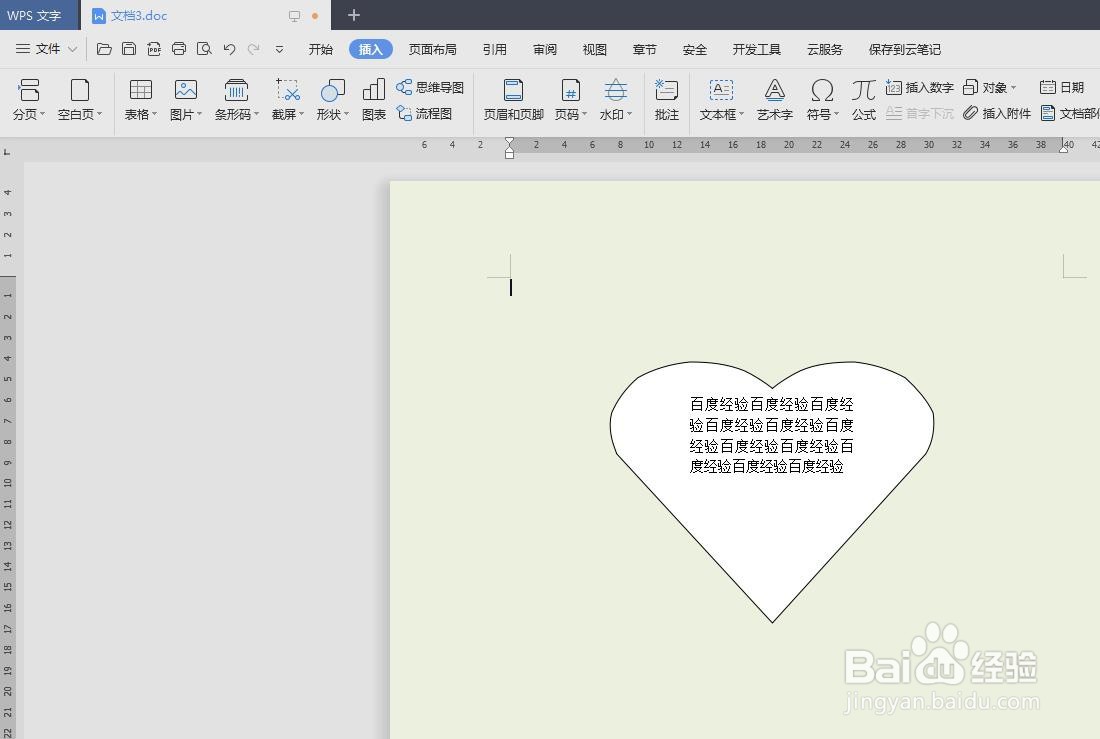Add a 水印 watermark
Image resolution: width=1100 pixels, height=739 pixels.
pos(615,99)
